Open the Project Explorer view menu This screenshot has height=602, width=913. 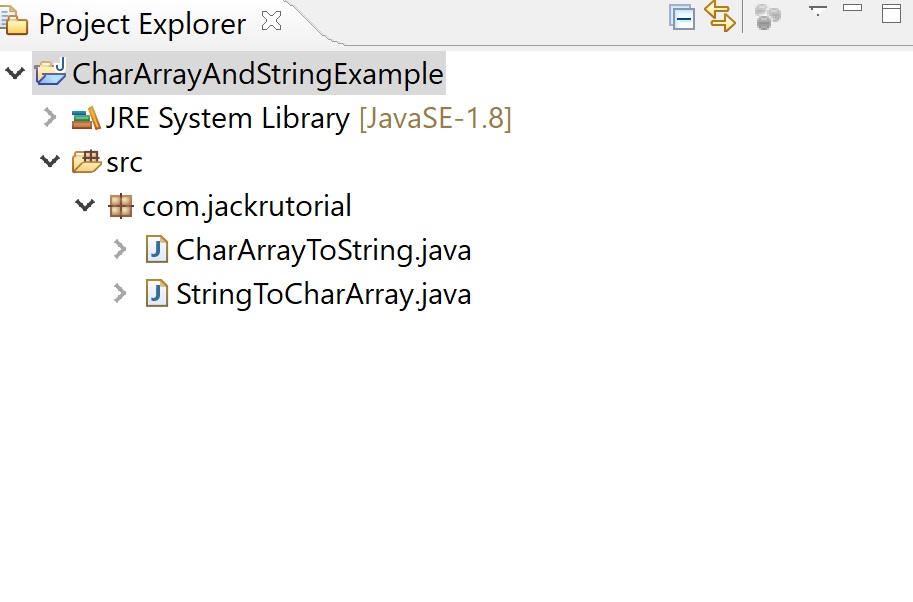[x=818, y=10]
